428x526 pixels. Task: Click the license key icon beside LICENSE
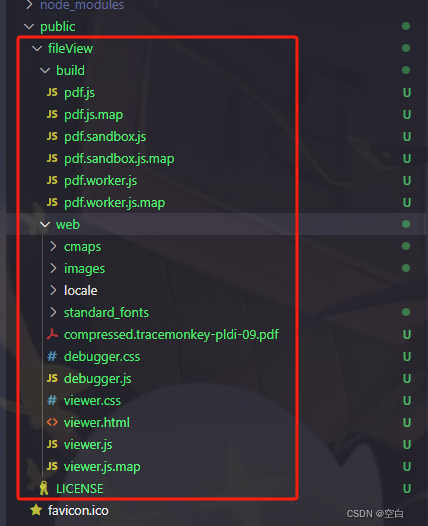tap(44, 488)
